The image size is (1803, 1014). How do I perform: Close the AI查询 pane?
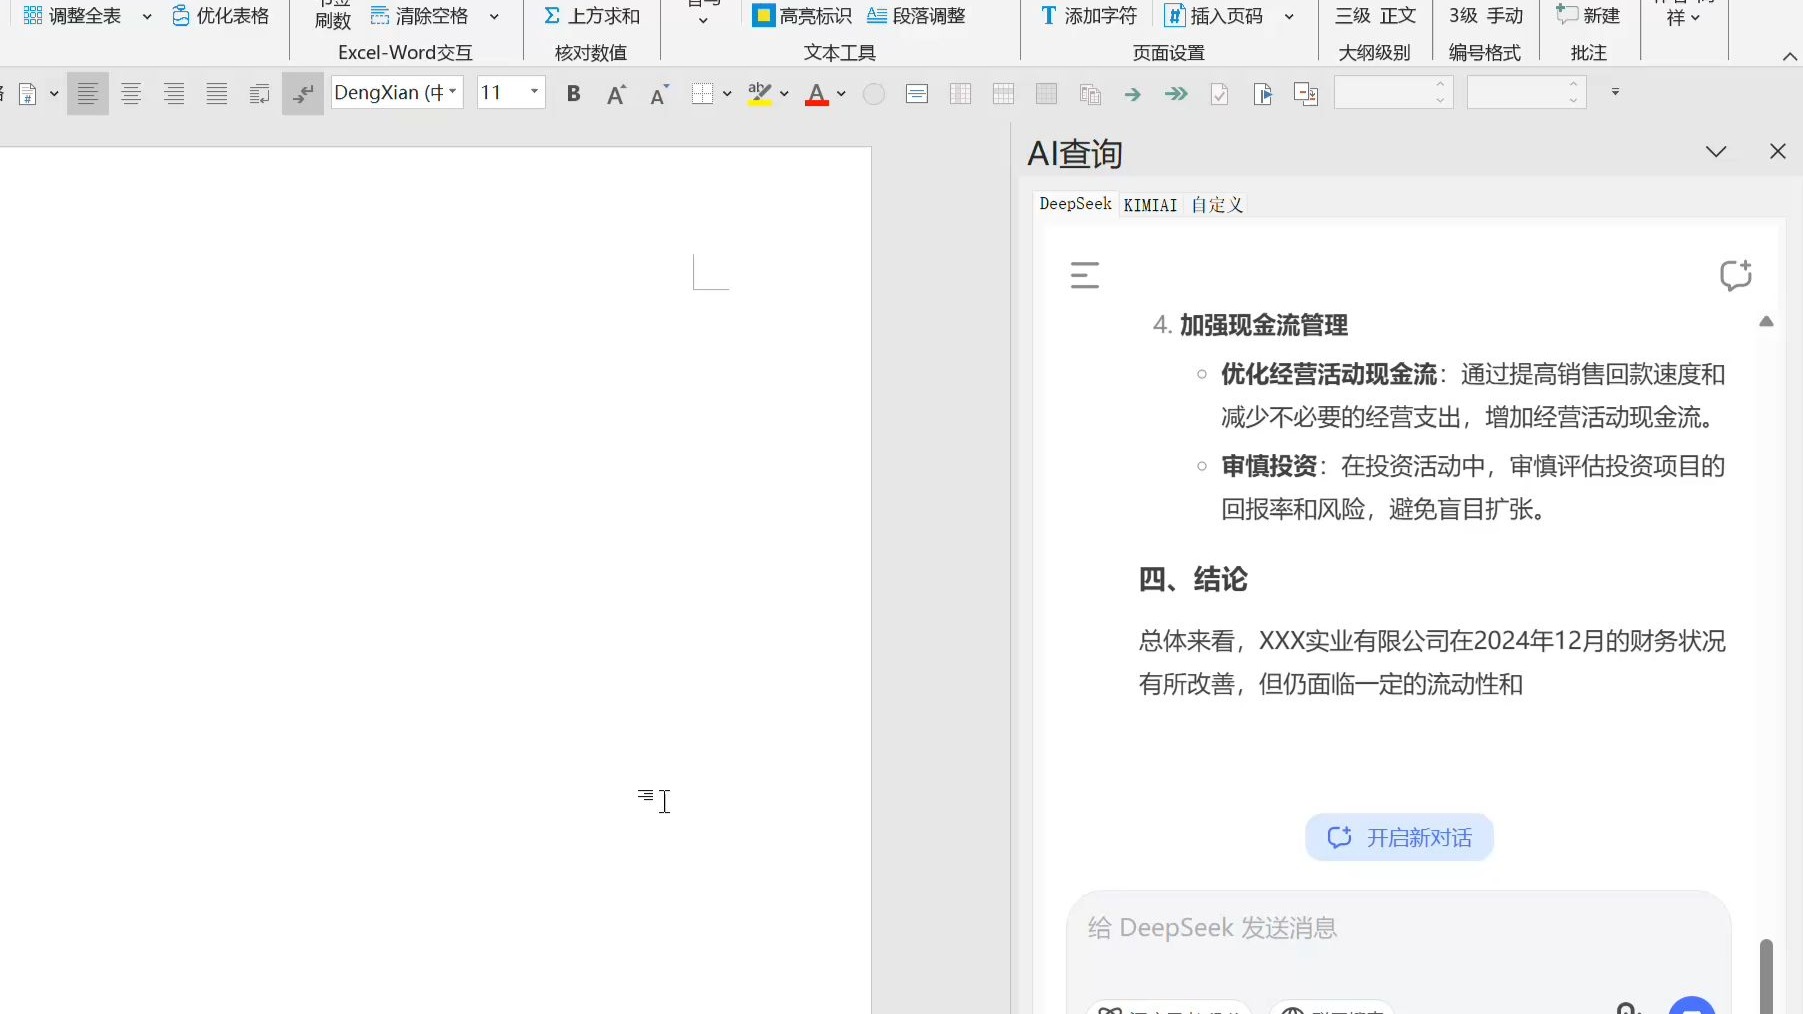[1777, 151]
